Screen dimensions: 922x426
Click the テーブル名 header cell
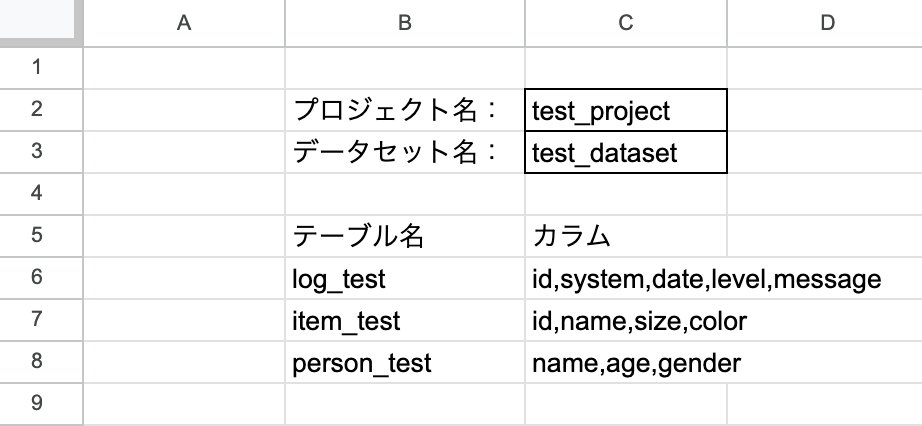tap(404, 236)
